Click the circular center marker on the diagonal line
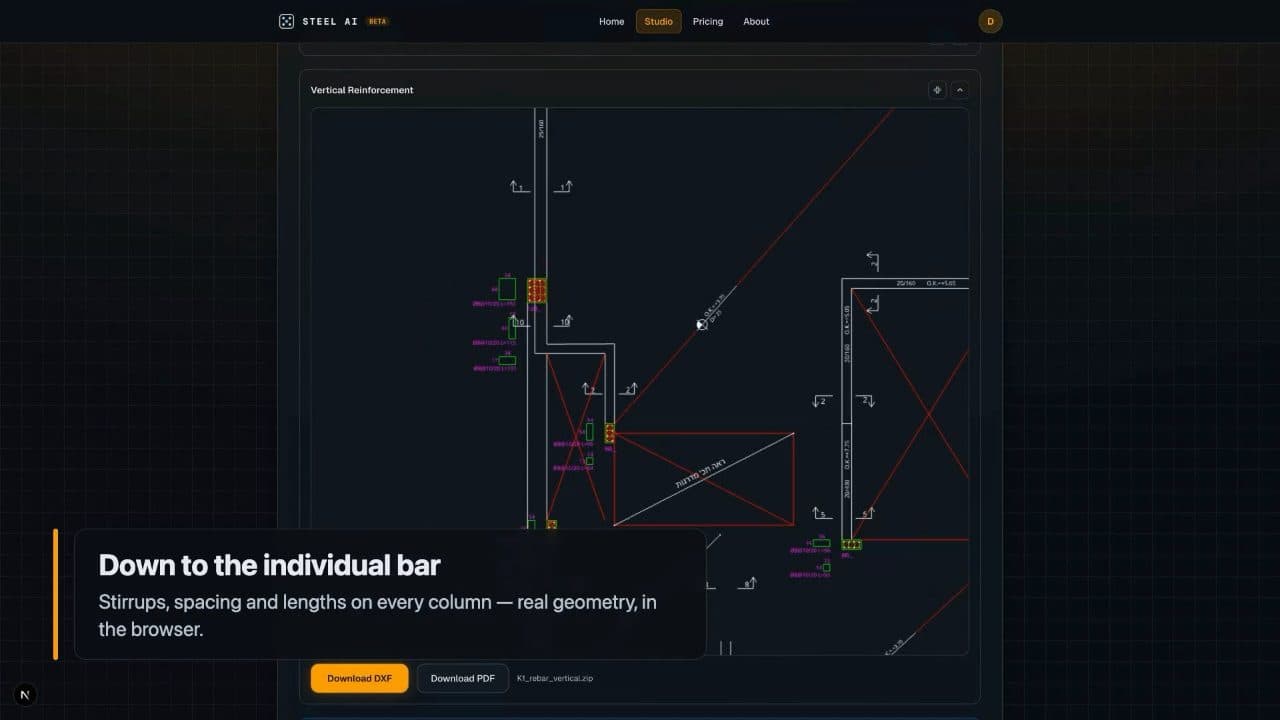This screenshot has height=720, width=1280. click(x=702, y=324)
